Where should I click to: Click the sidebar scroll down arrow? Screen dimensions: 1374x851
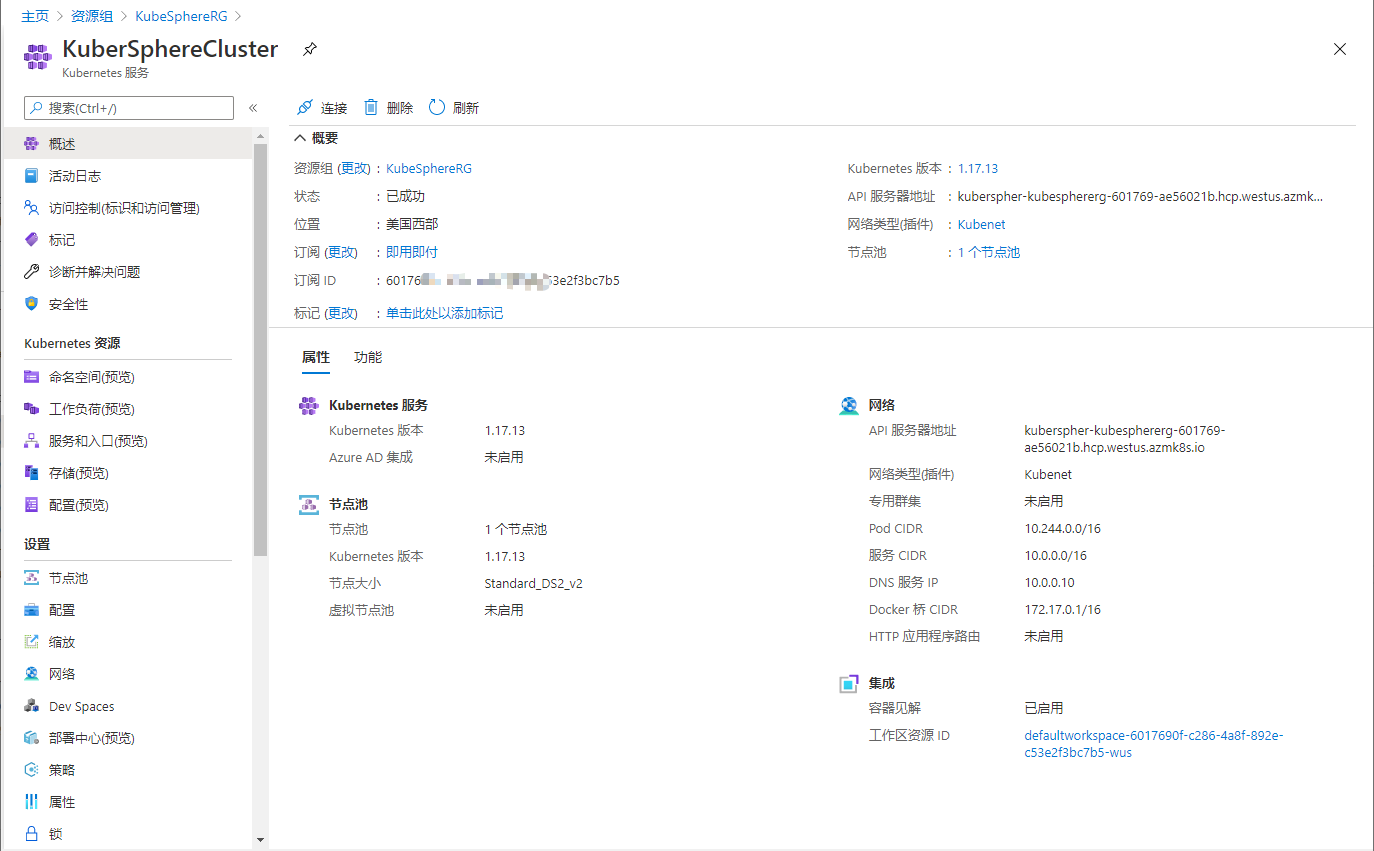tap(261, 840)
